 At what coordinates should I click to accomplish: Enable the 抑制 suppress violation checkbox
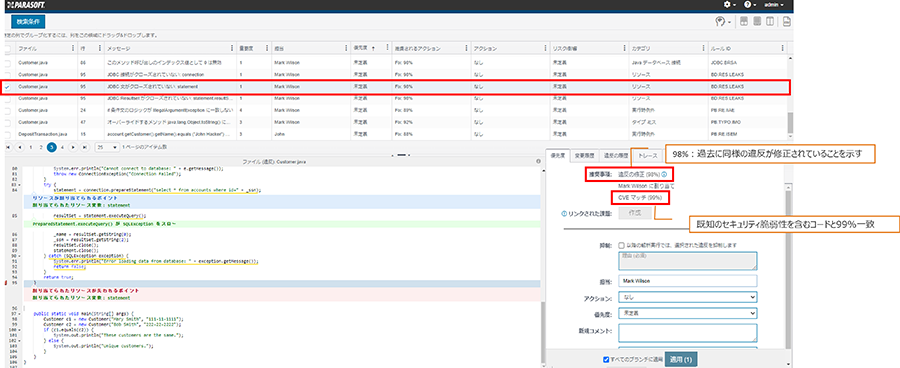point(622,245)
